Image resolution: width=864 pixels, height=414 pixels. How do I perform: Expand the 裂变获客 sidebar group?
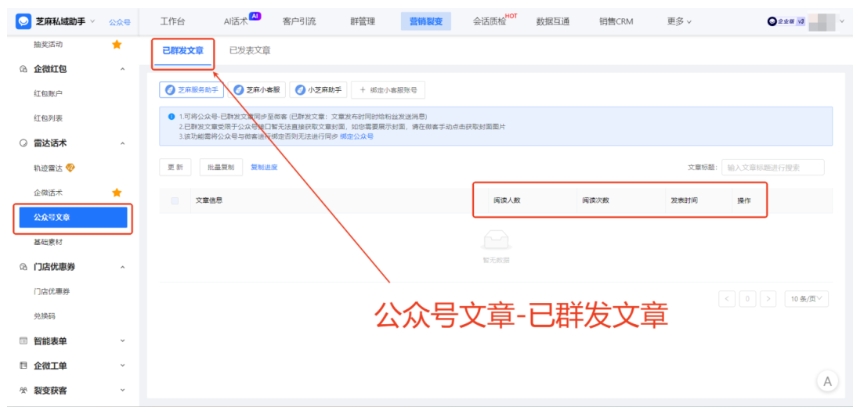coord(122,390)
